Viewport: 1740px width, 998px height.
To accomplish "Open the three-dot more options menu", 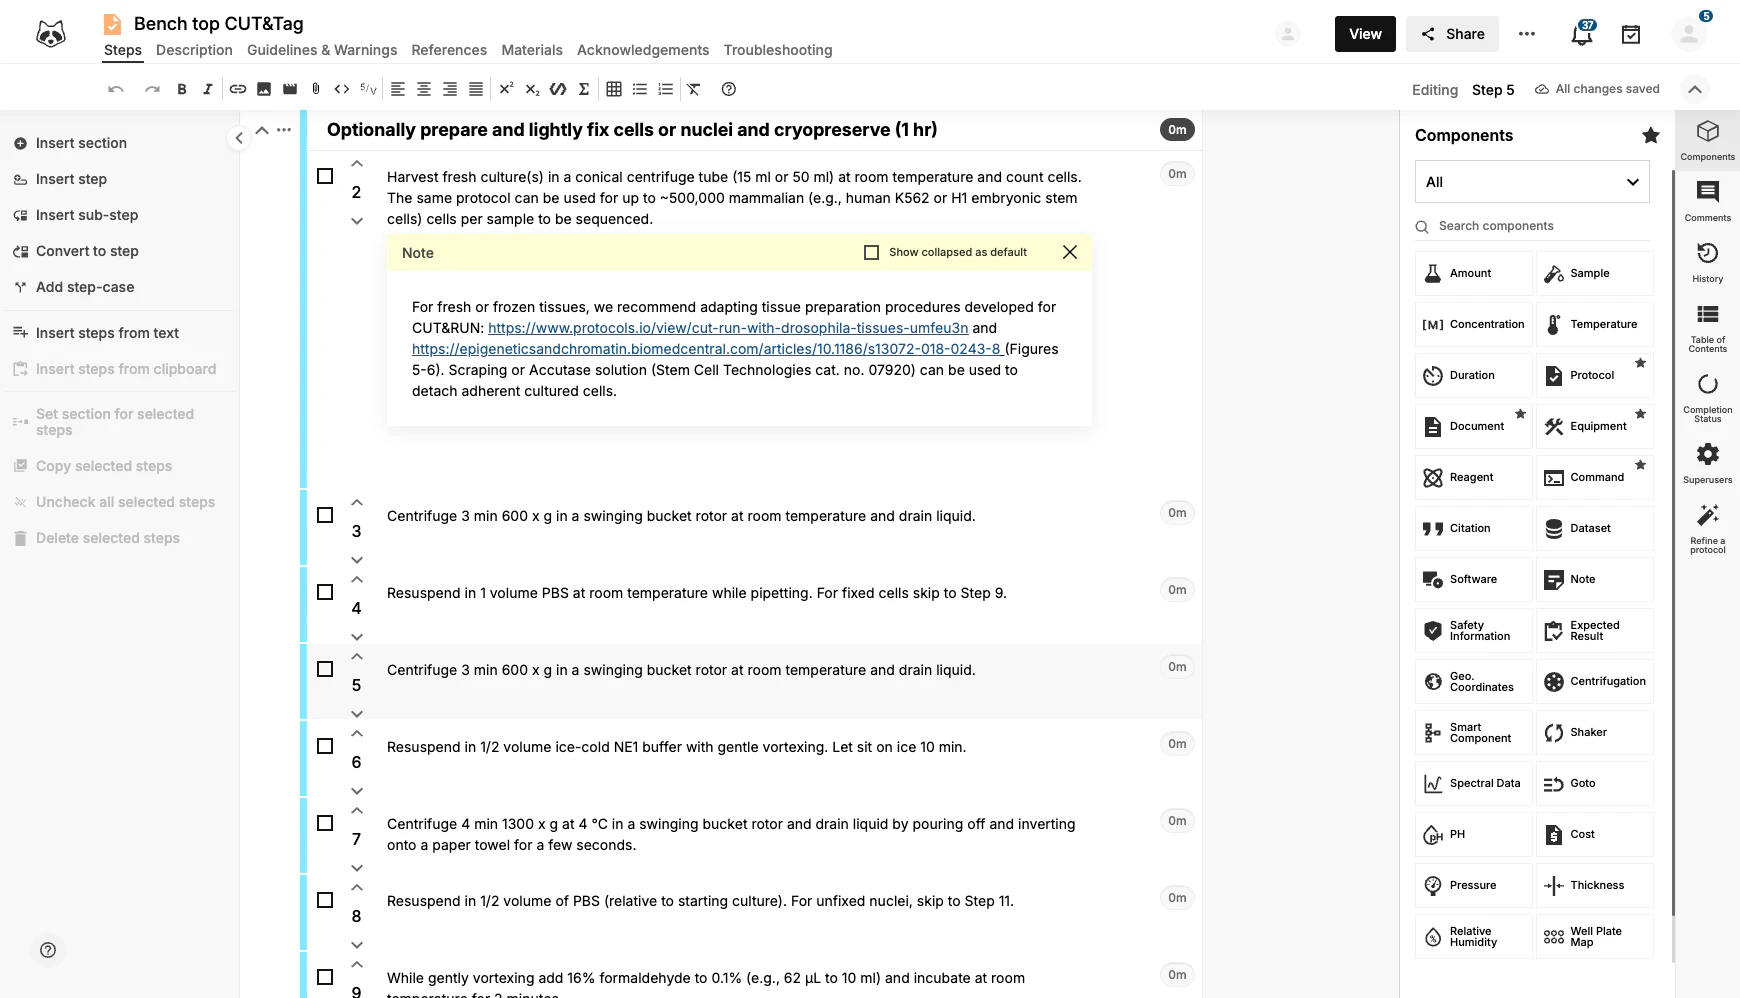I will tap(1527, 34).
